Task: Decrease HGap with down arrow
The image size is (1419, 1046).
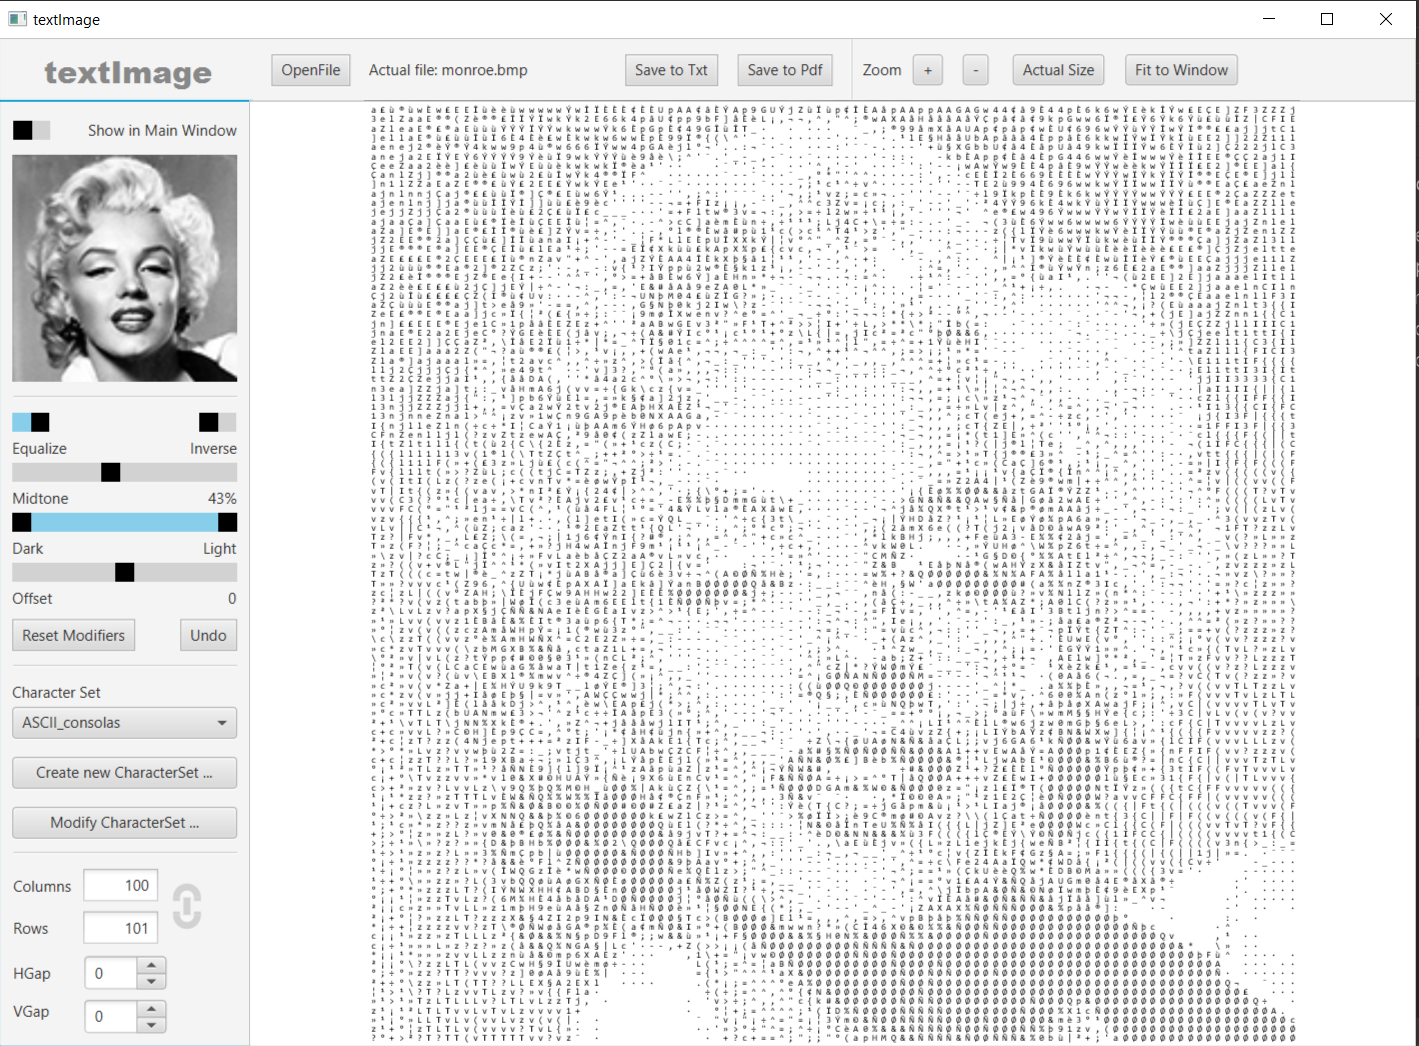Action: 151,981
